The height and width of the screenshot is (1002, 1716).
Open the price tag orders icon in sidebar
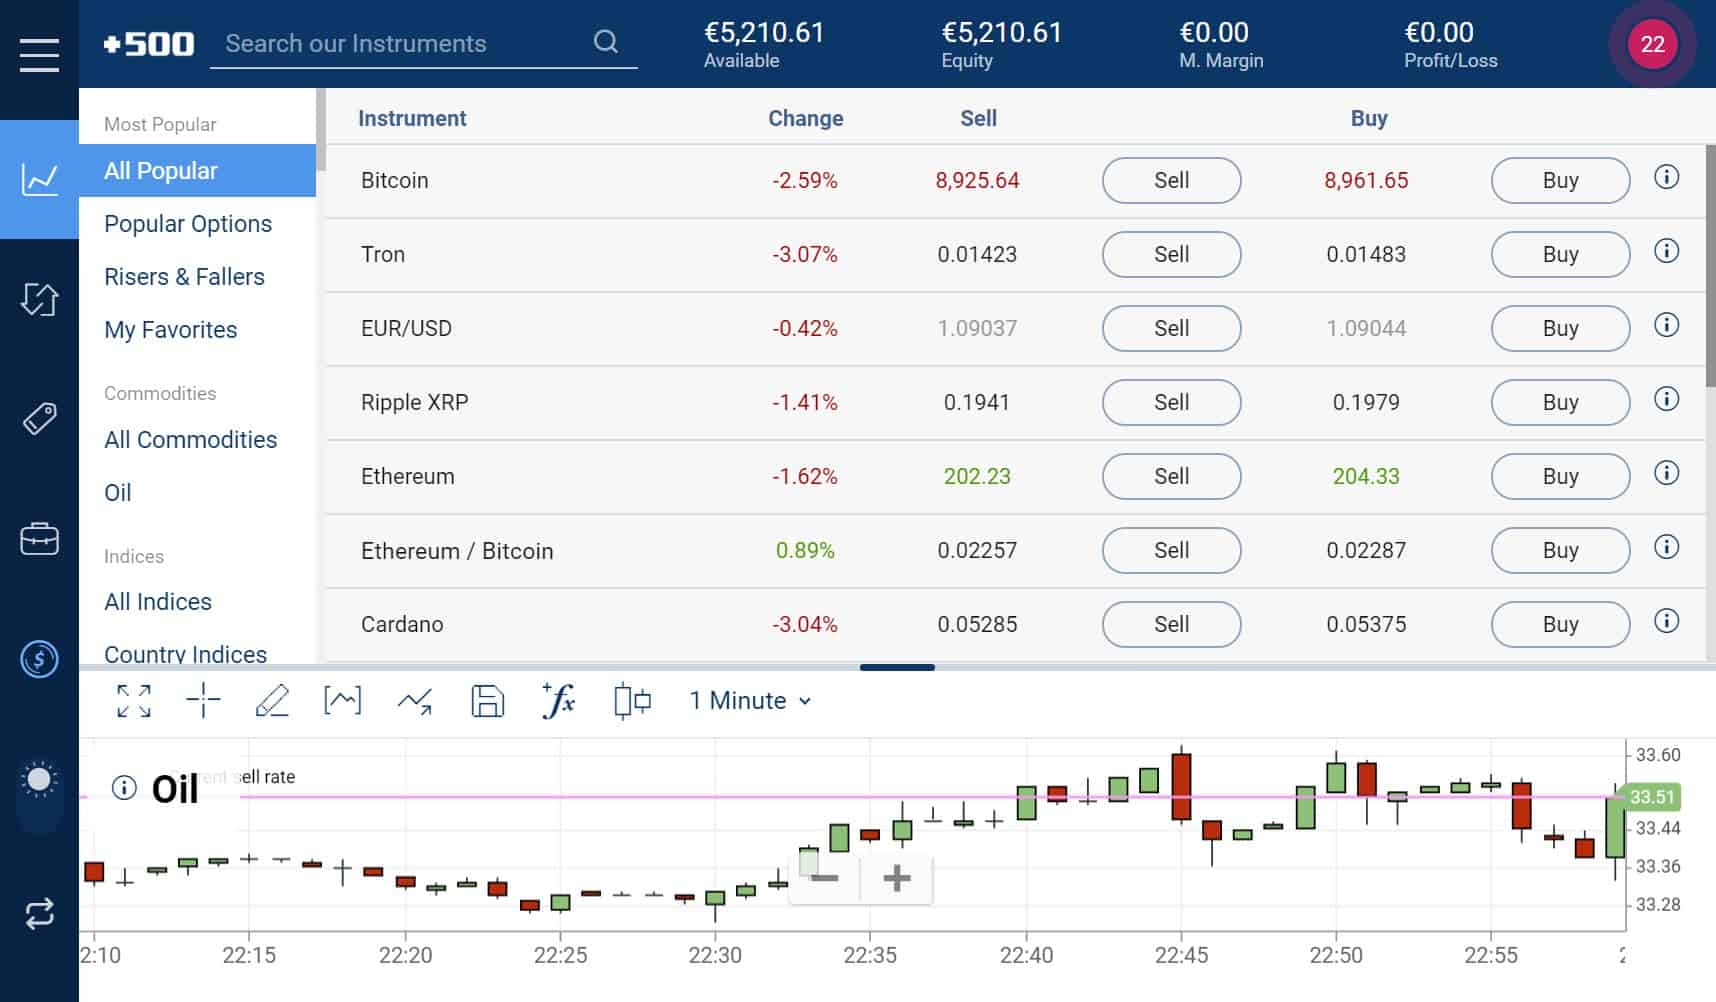click(39, 418)
